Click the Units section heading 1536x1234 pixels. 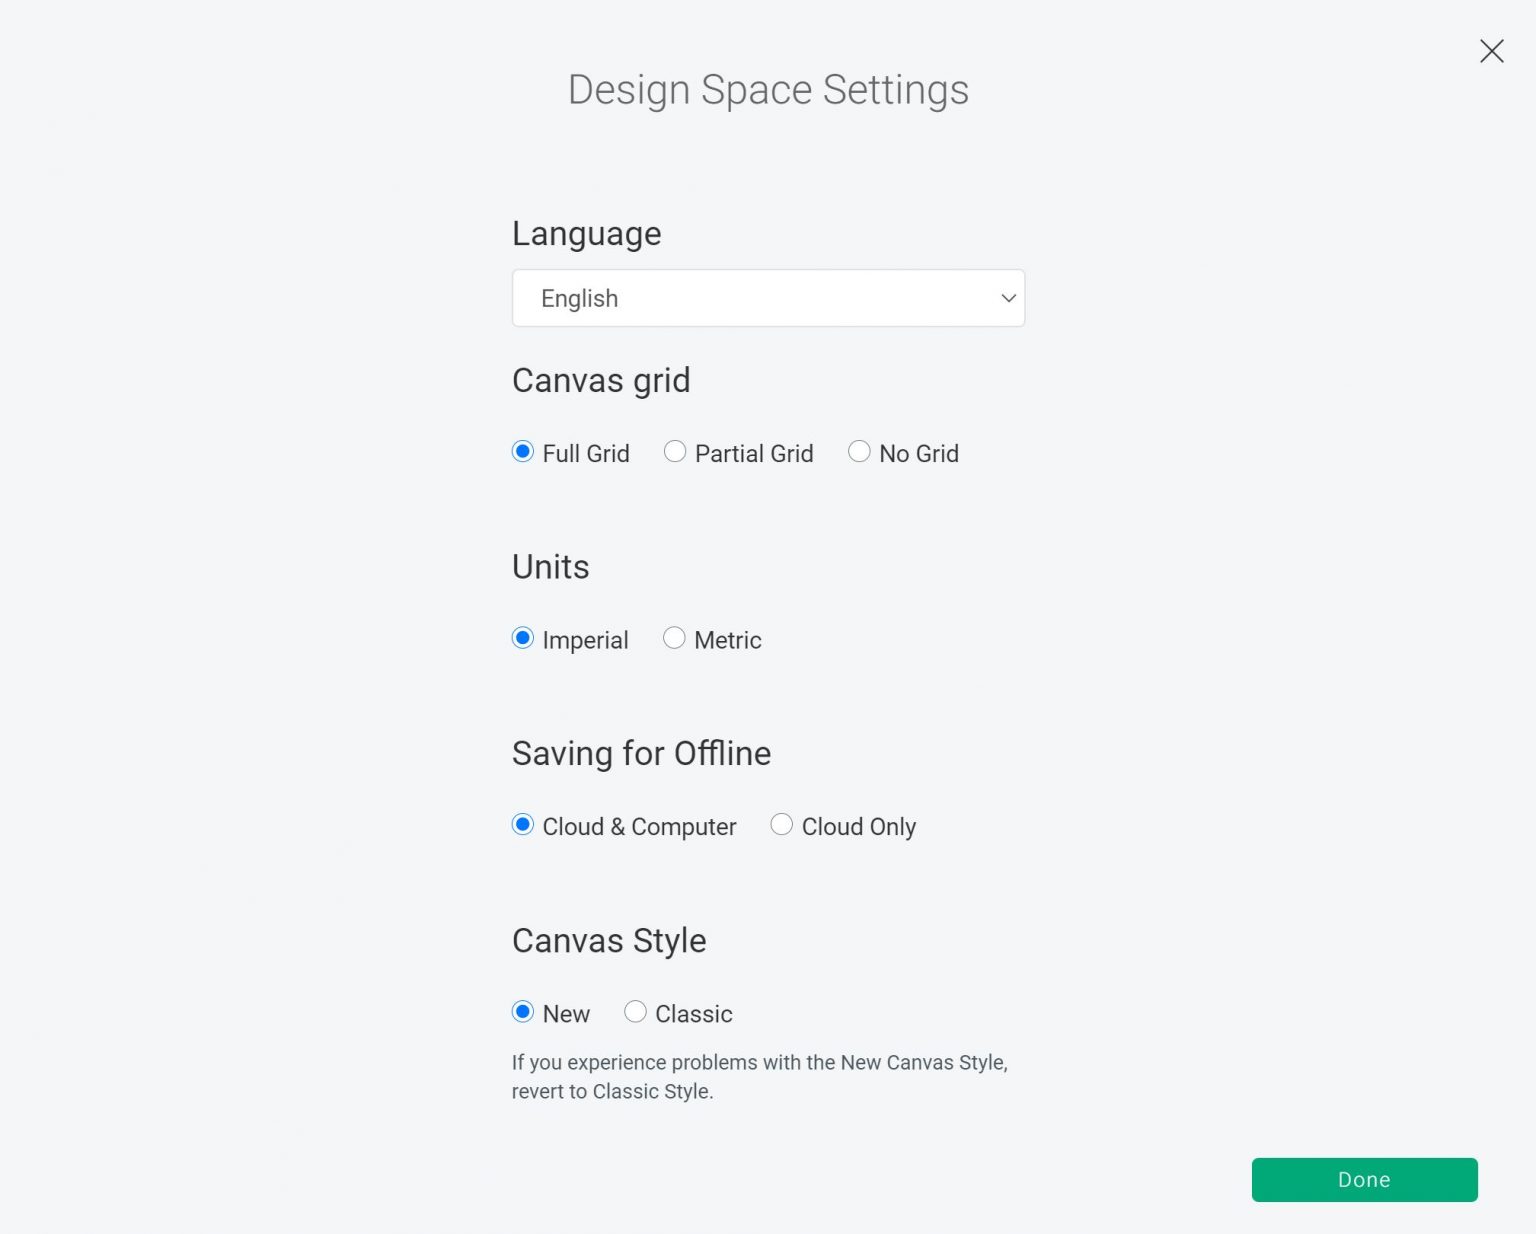tap(550, 567)
